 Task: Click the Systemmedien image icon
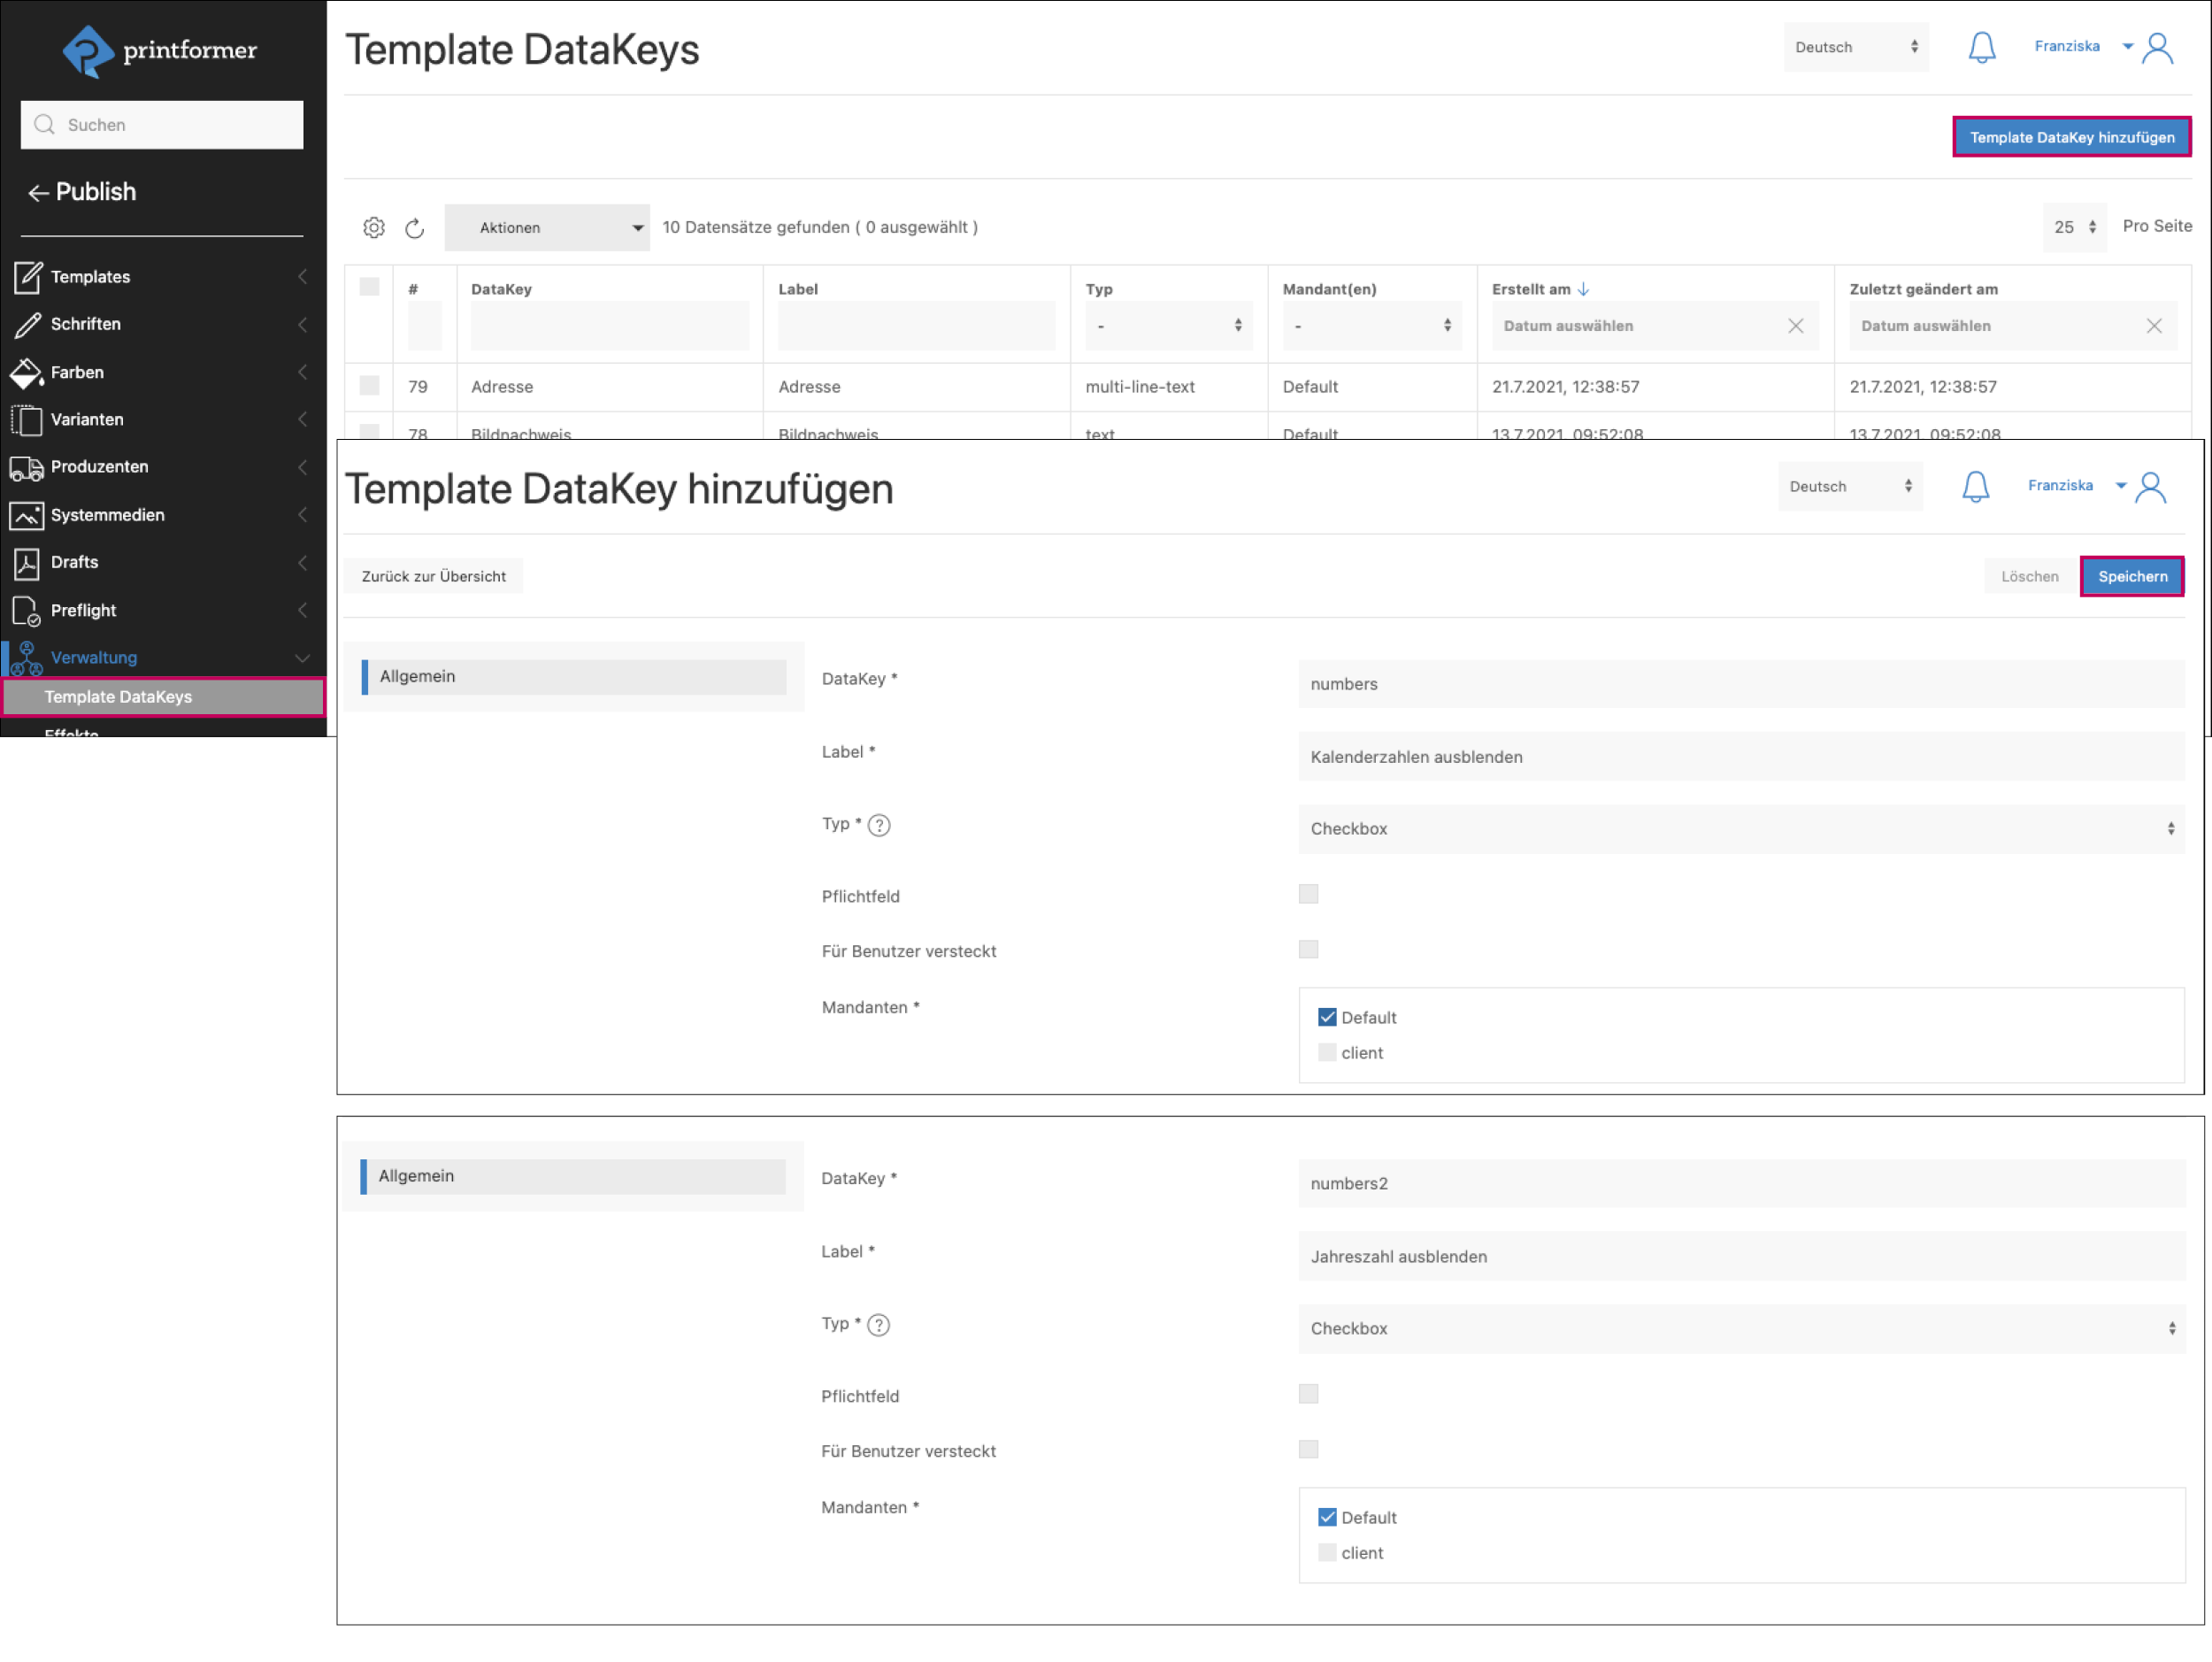click(x=26, y=516)
